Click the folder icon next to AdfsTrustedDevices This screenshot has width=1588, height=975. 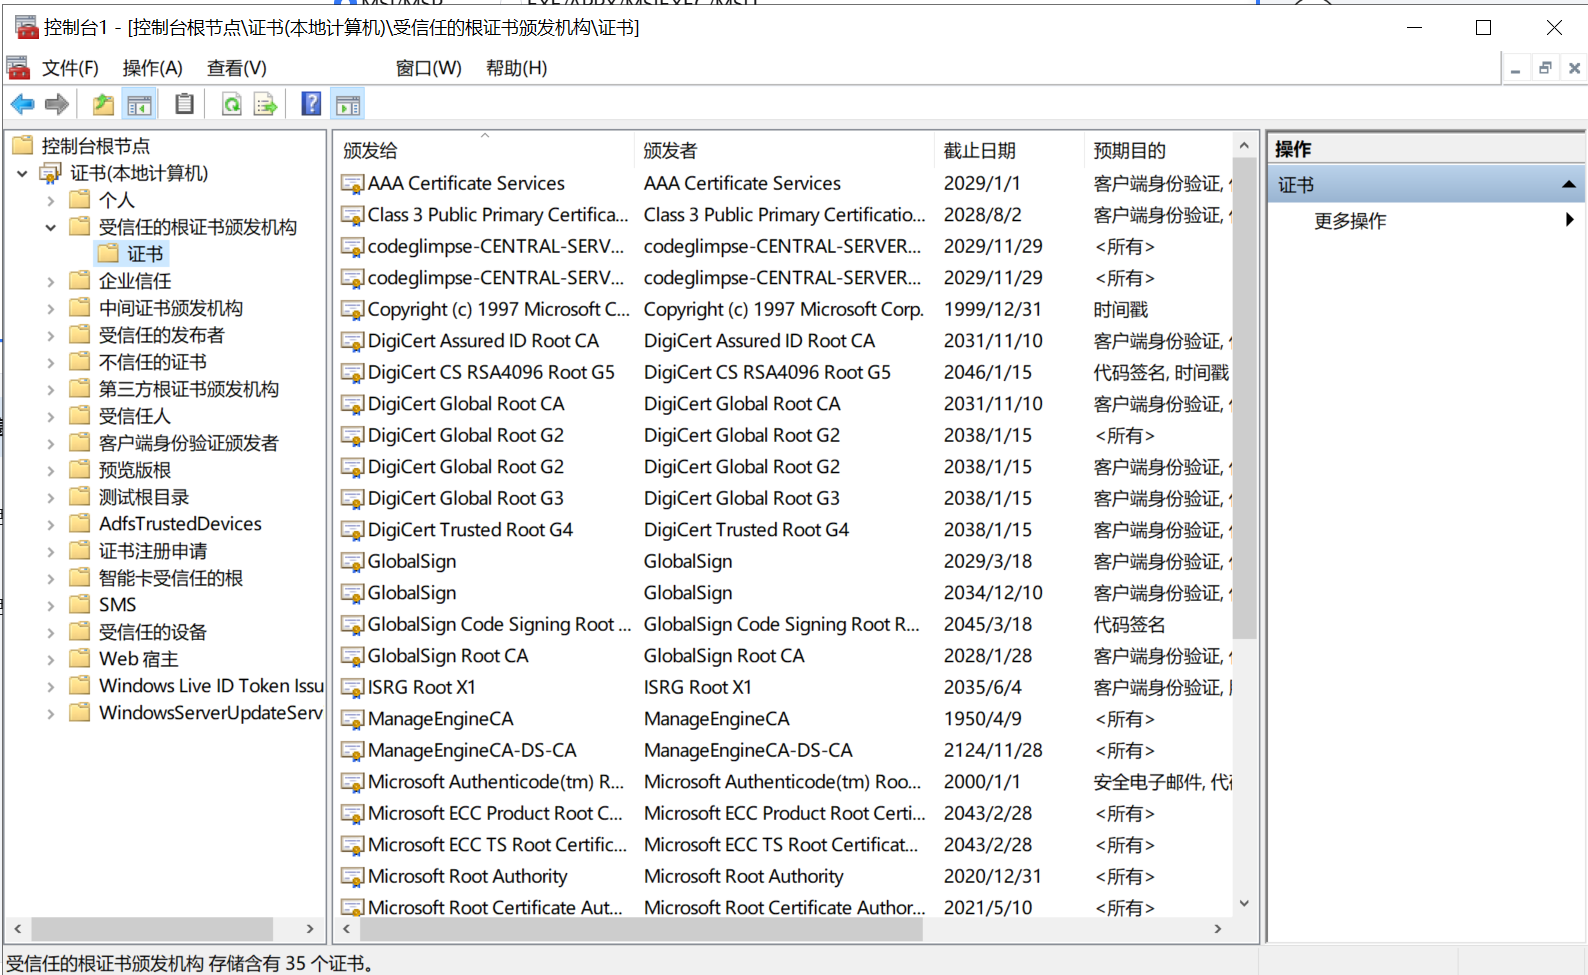80,524
